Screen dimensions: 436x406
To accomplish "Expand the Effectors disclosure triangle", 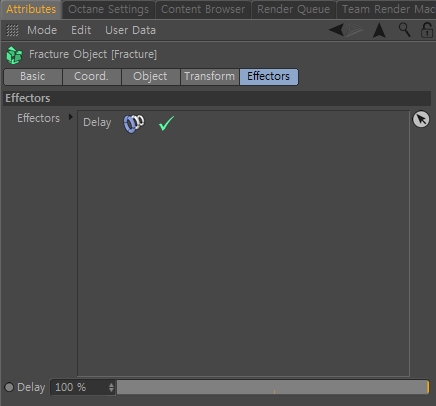I will [70, 117].
